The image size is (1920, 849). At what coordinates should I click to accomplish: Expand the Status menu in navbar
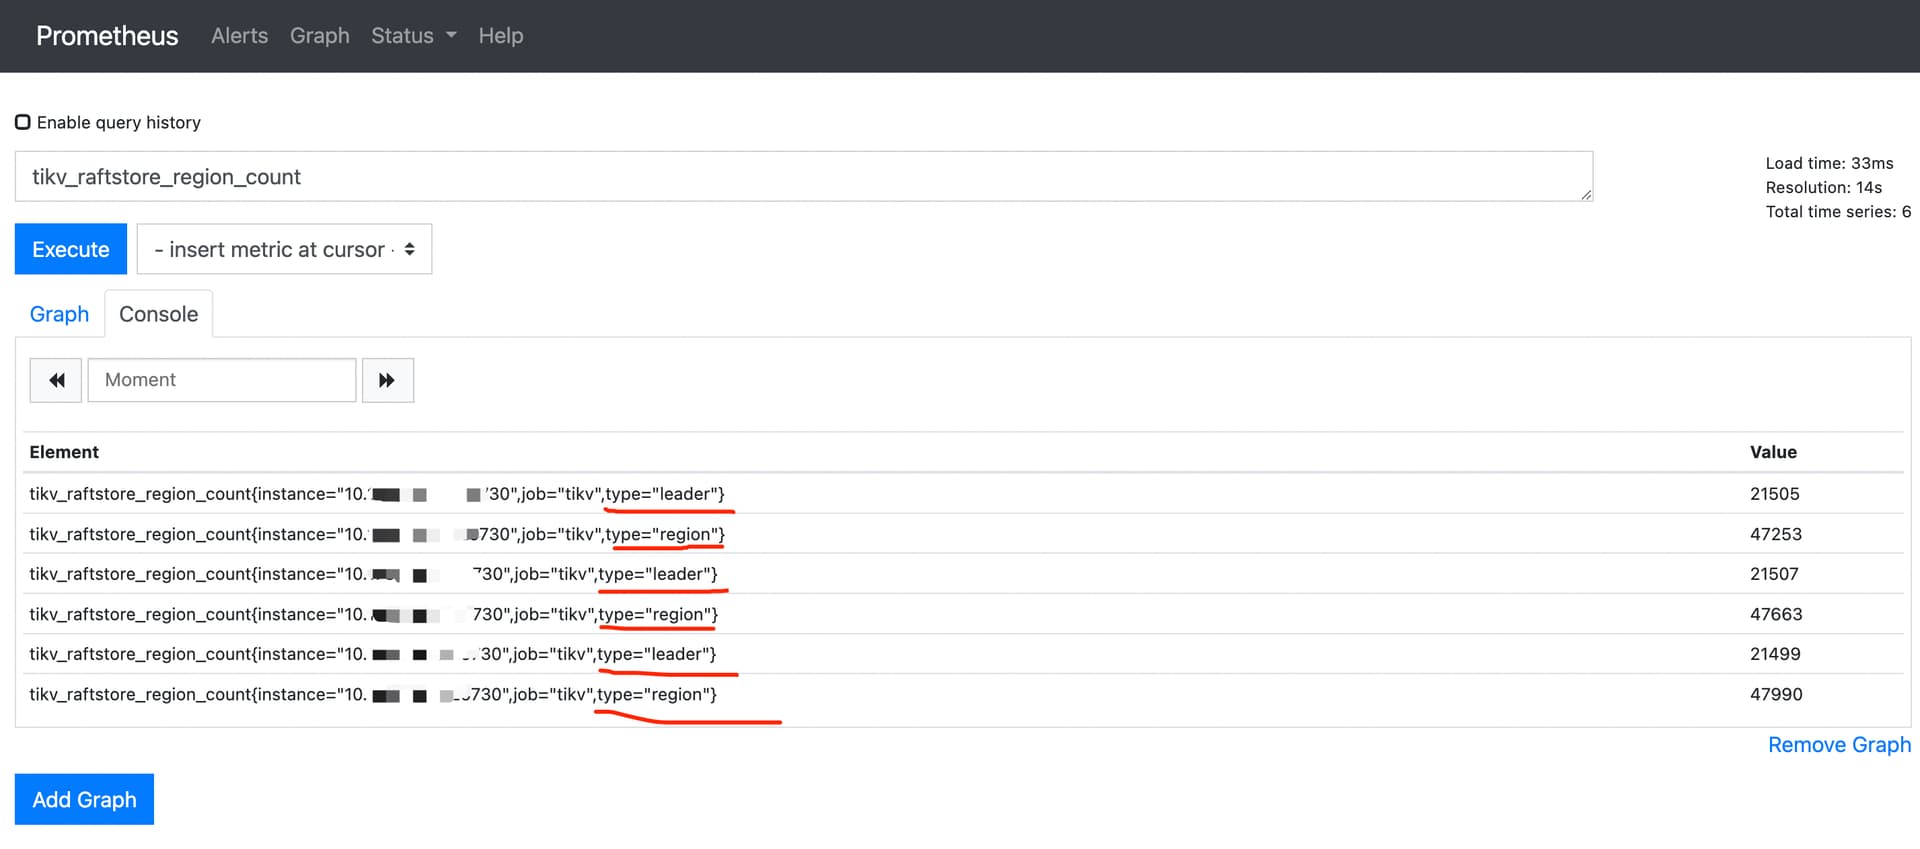click(413, 36)
